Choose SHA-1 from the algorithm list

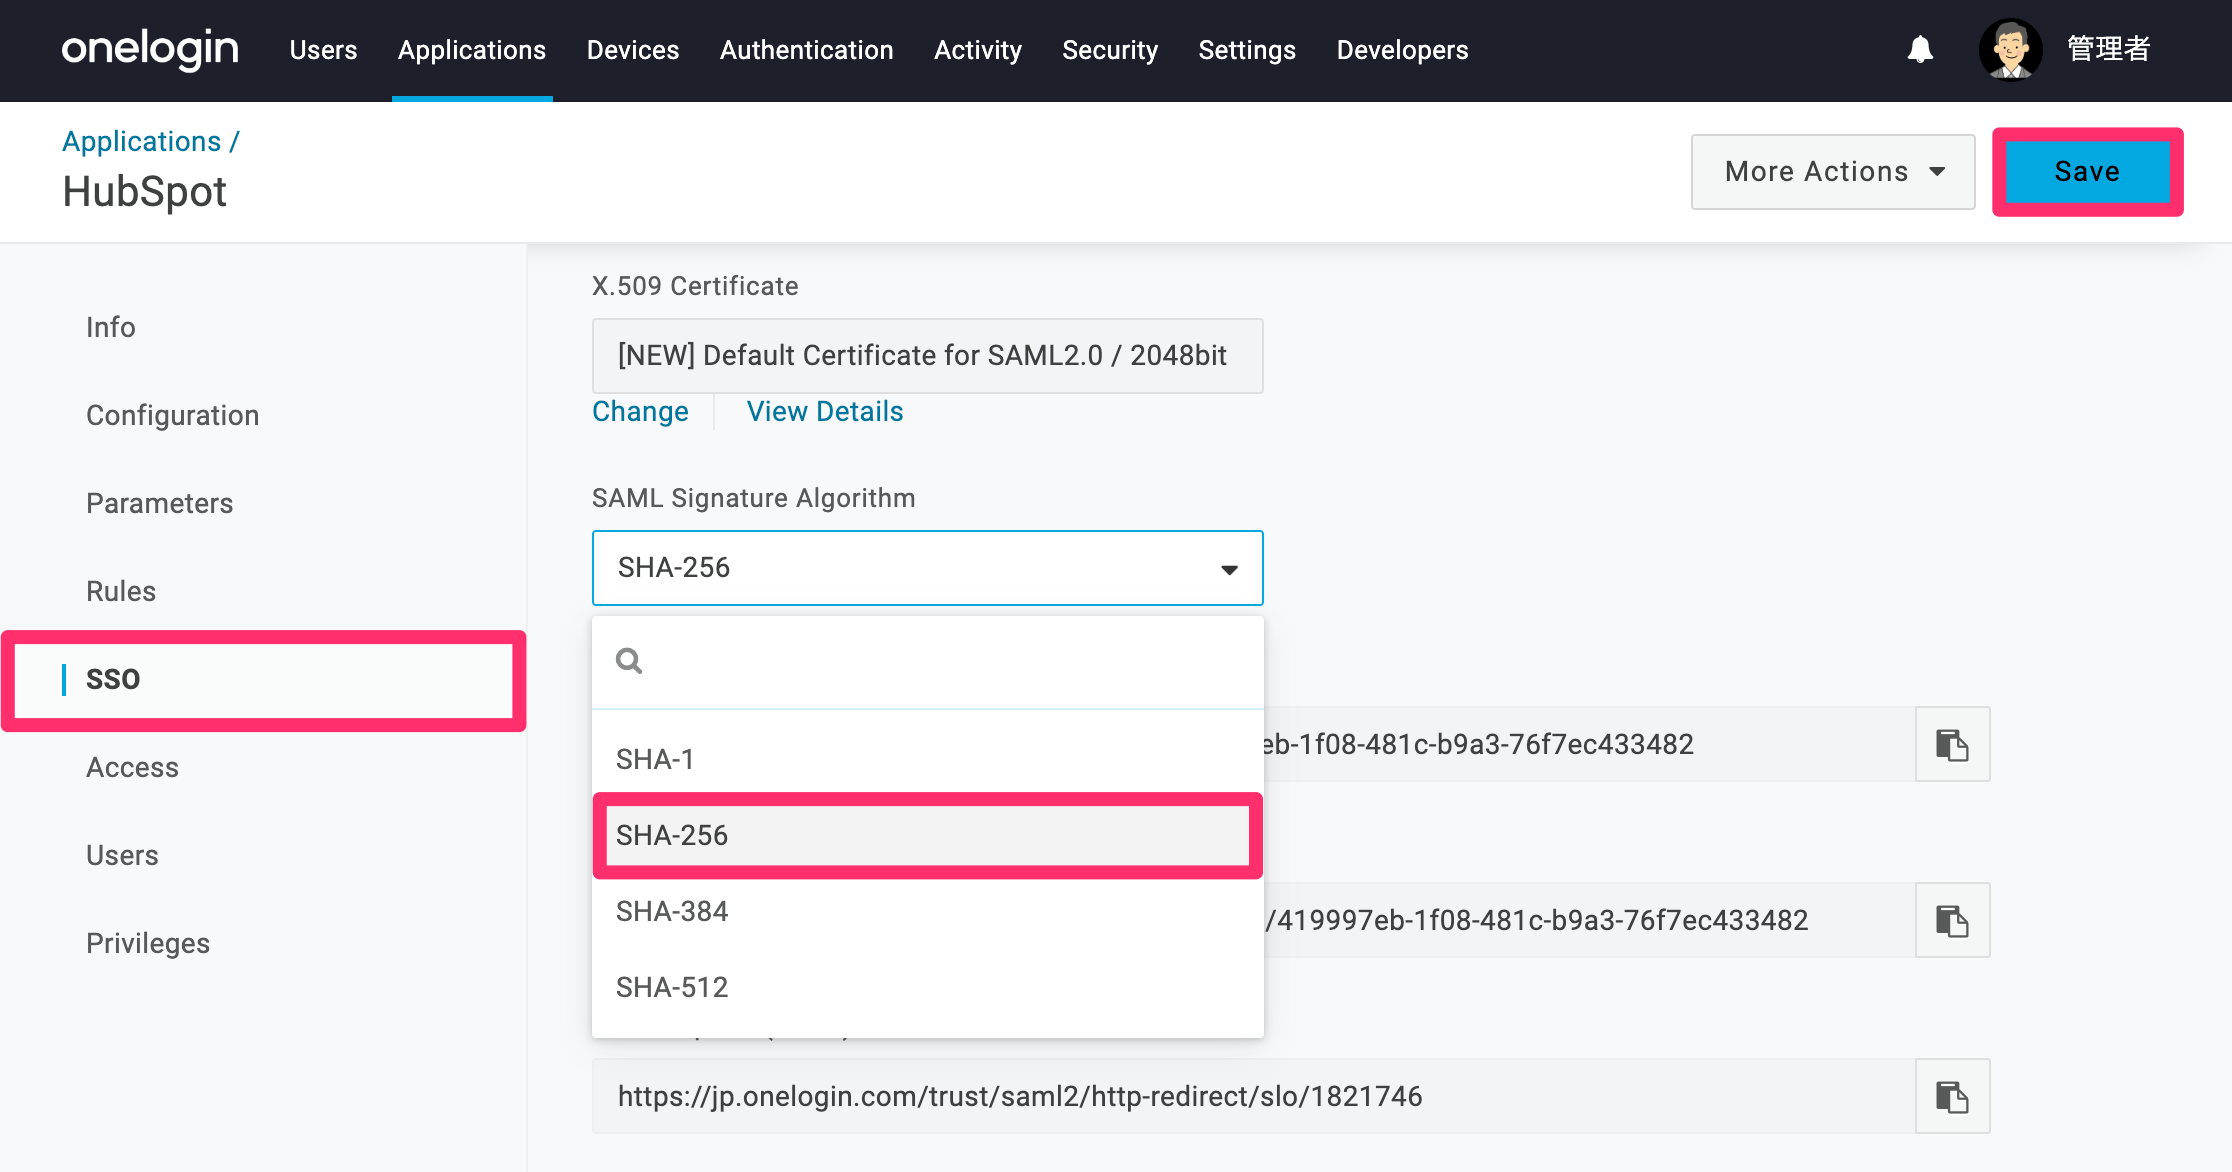(928, 759)
